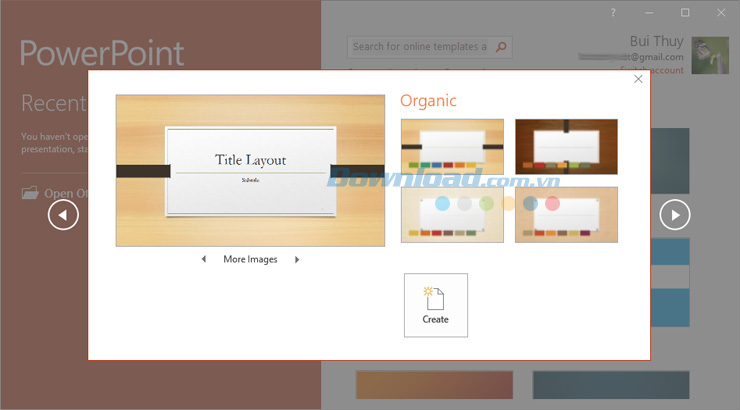Click the large Title Layout preview image

[x=250, y=170]
